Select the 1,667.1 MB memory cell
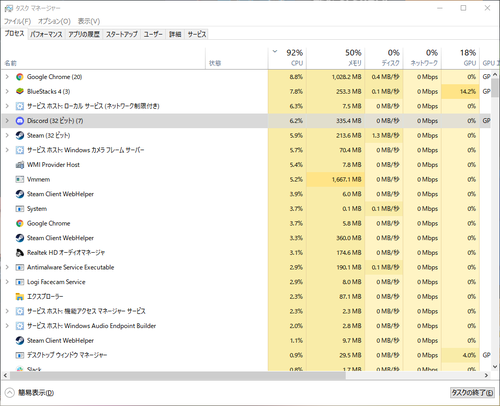This screenshot has width=500, height=406. pyautogui.click(x=336, y=180)
